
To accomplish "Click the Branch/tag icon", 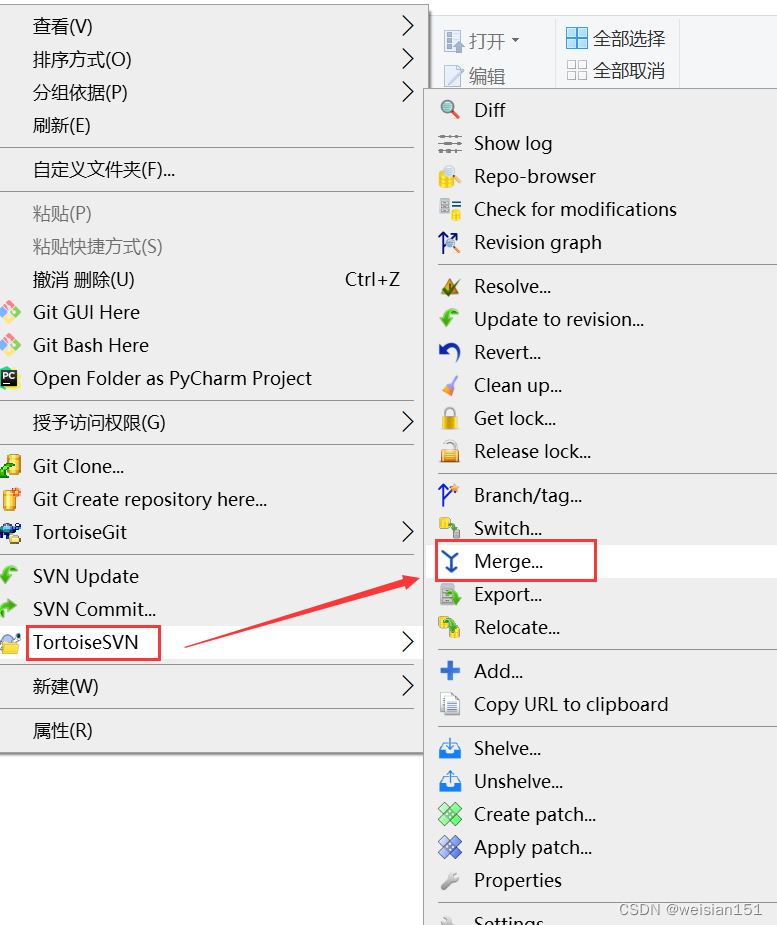I will [x=448, y=495].
